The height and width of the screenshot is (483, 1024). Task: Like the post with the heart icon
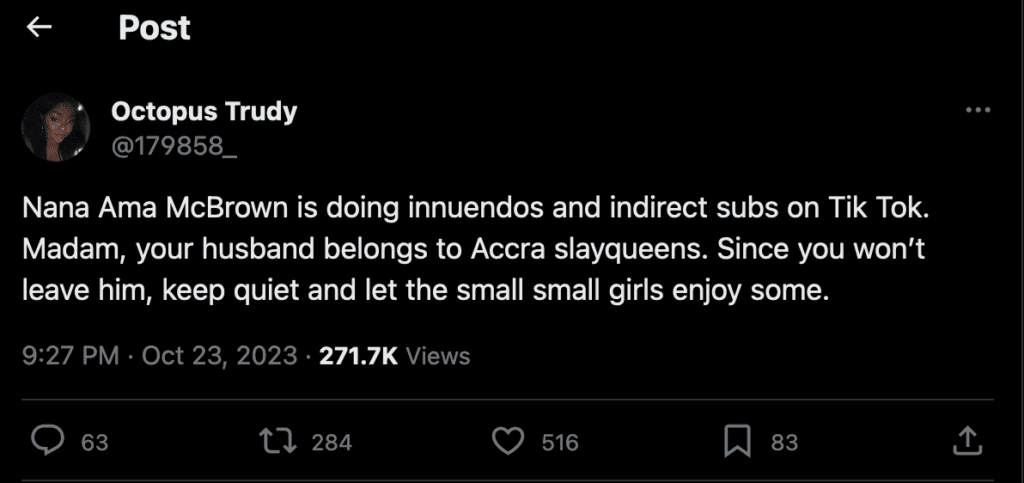pyautogui.click(x=511, y=441)
